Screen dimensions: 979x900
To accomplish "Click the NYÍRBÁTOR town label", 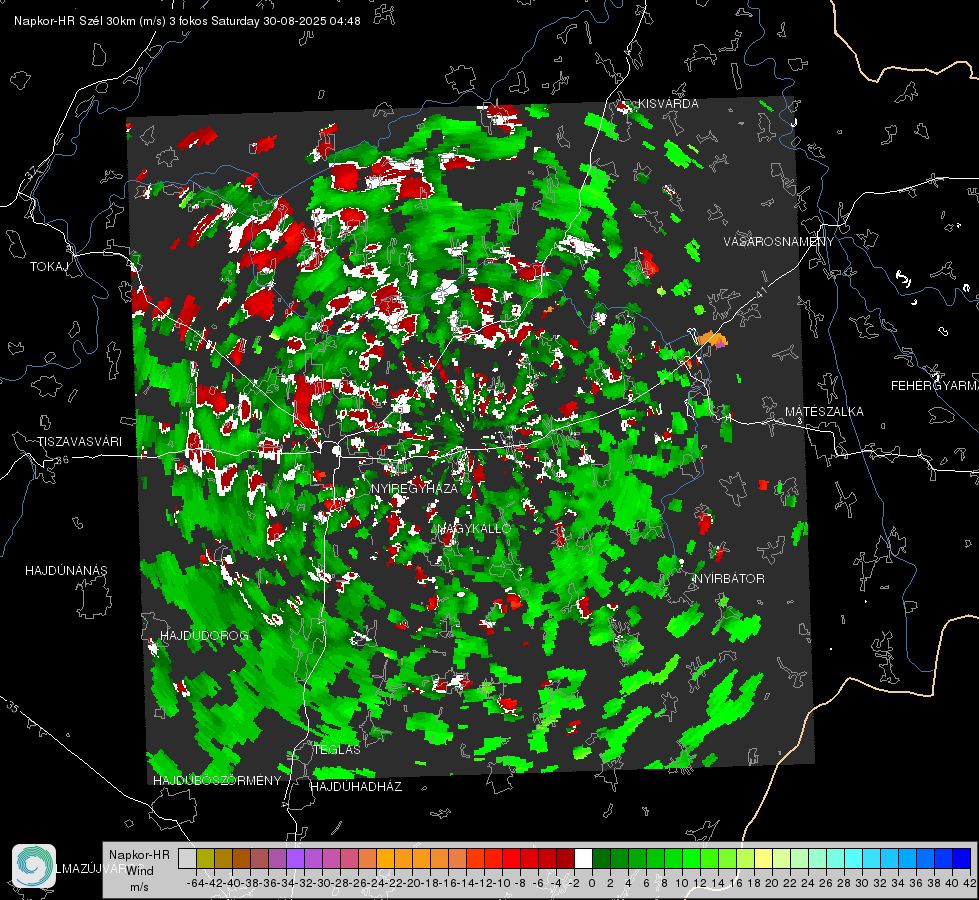I will click(x=729, y=579).
